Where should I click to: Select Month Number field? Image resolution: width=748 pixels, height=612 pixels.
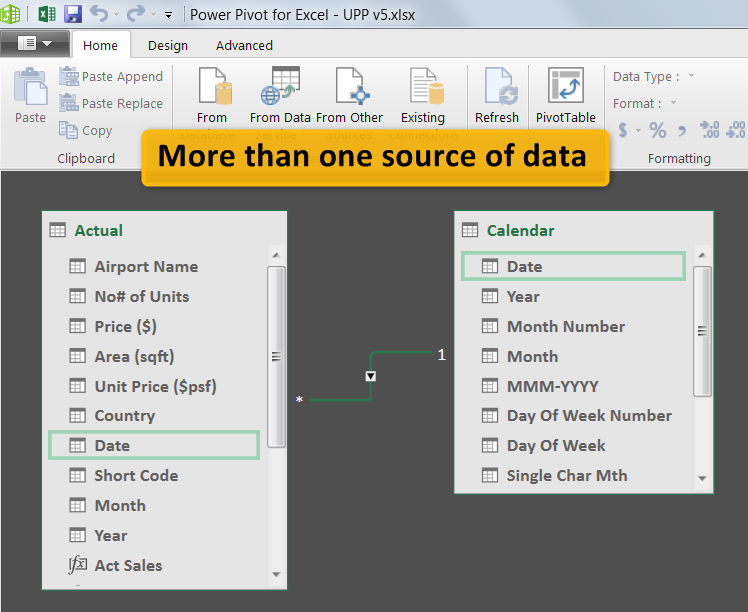573,326
